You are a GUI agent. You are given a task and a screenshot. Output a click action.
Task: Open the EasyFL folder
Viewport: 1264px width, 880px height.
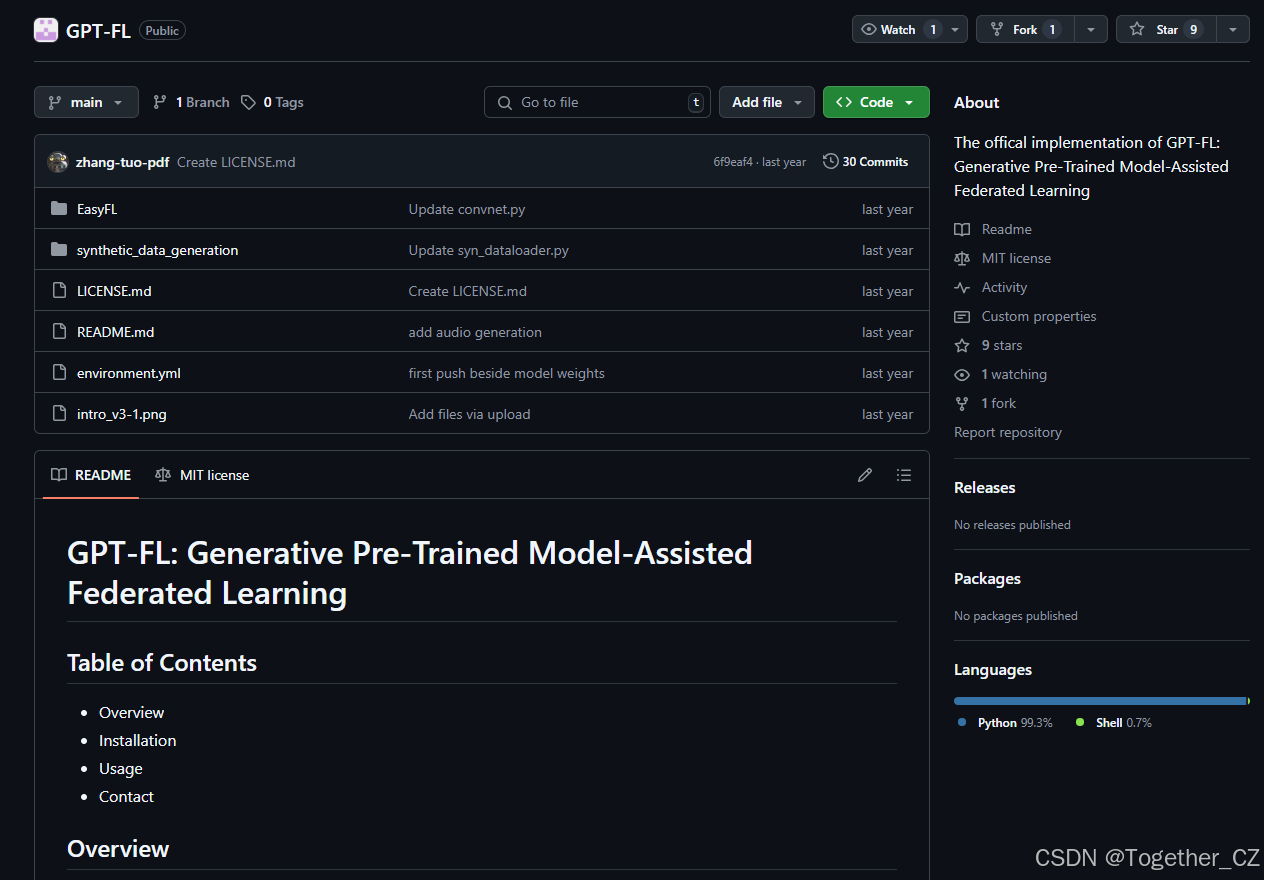(x=97, y=208)
